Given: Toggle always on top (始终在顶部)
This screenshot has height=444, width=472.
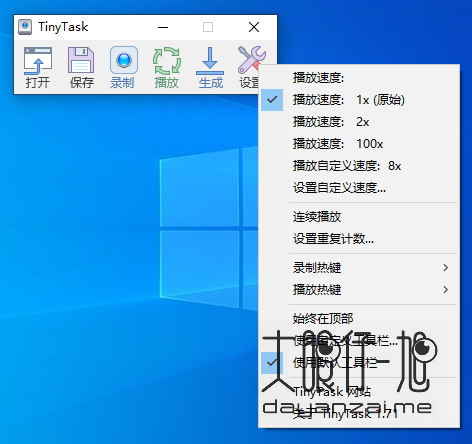Looking at the screenshot, I should (x=359, y=319).
